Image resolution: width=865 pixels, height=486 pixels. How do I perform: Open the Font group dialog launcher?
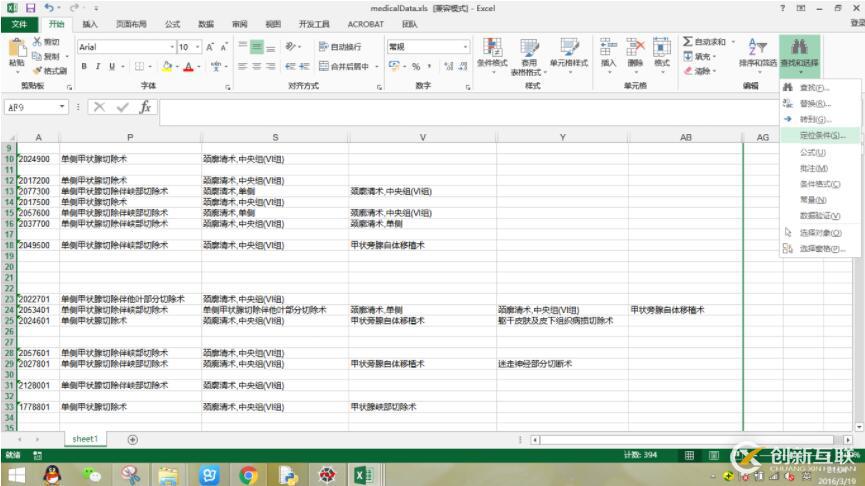[228, 87]
